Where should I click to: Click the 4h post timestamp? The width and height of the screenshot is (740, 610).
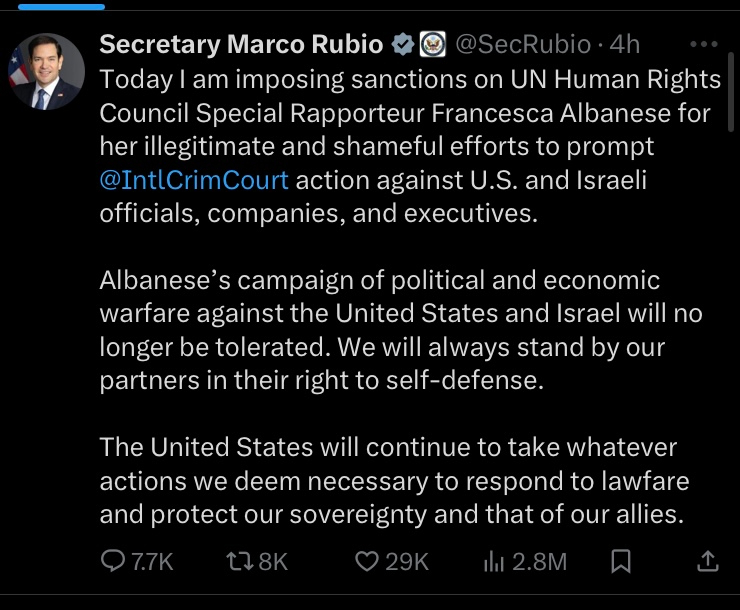(625, 44)
